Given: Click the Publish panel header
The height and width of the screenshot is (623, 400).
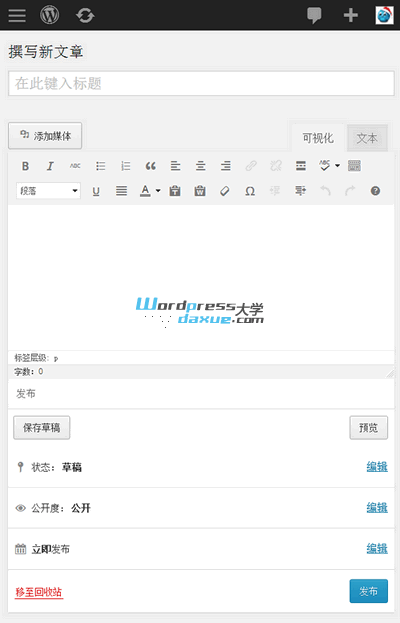Looking at the screenshot, I should [x=201, y=394].
